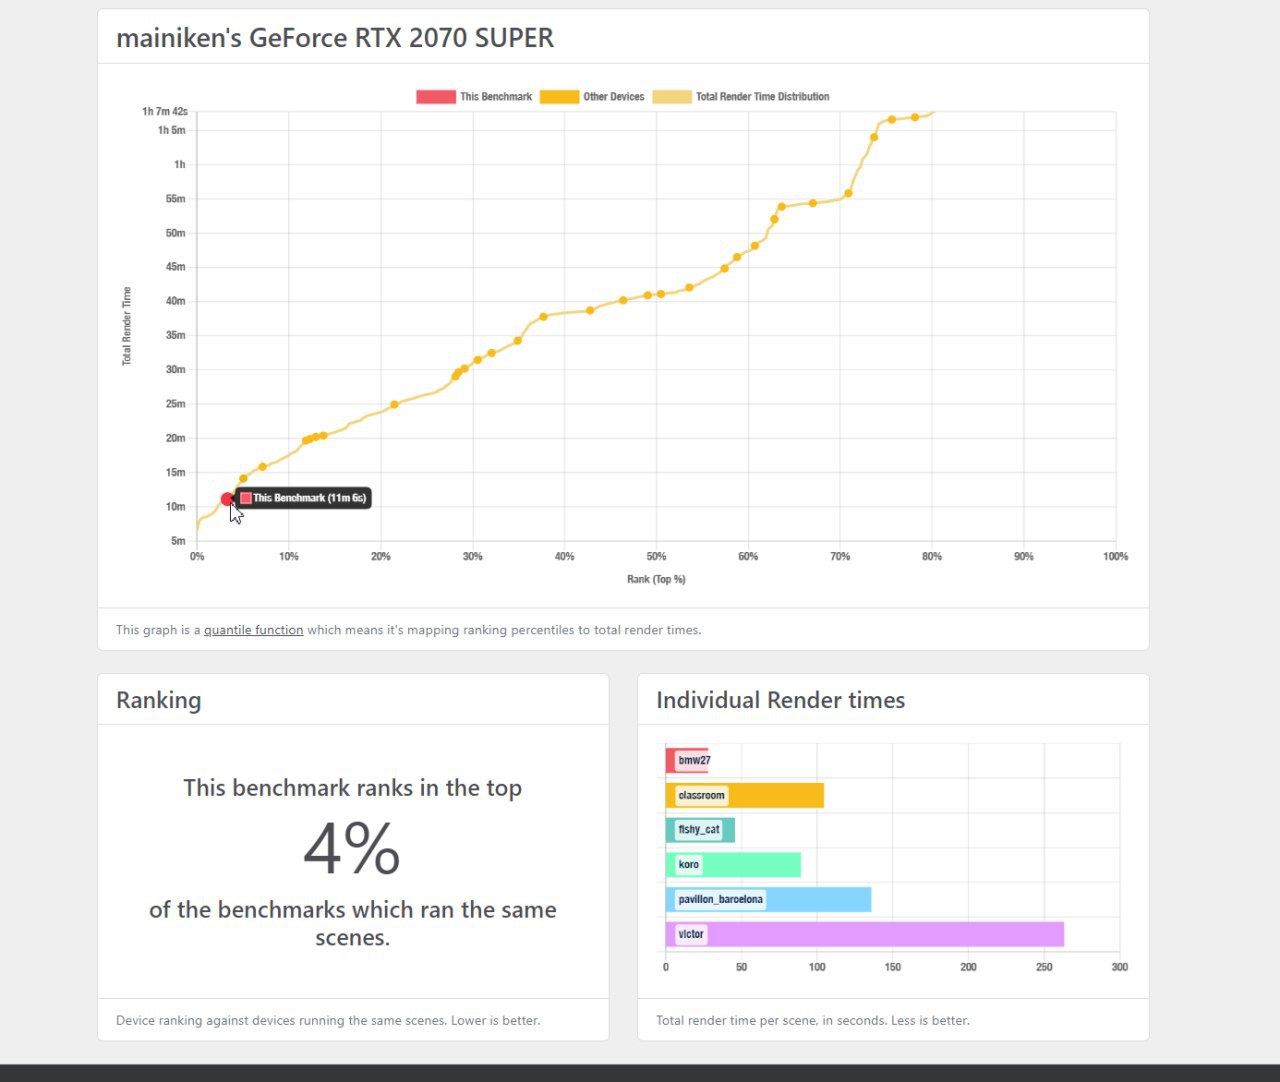The image size is (1280, 1082).
Task: Toggle the 'Other Devices' legend swatch
Action: tap(559, 97)
